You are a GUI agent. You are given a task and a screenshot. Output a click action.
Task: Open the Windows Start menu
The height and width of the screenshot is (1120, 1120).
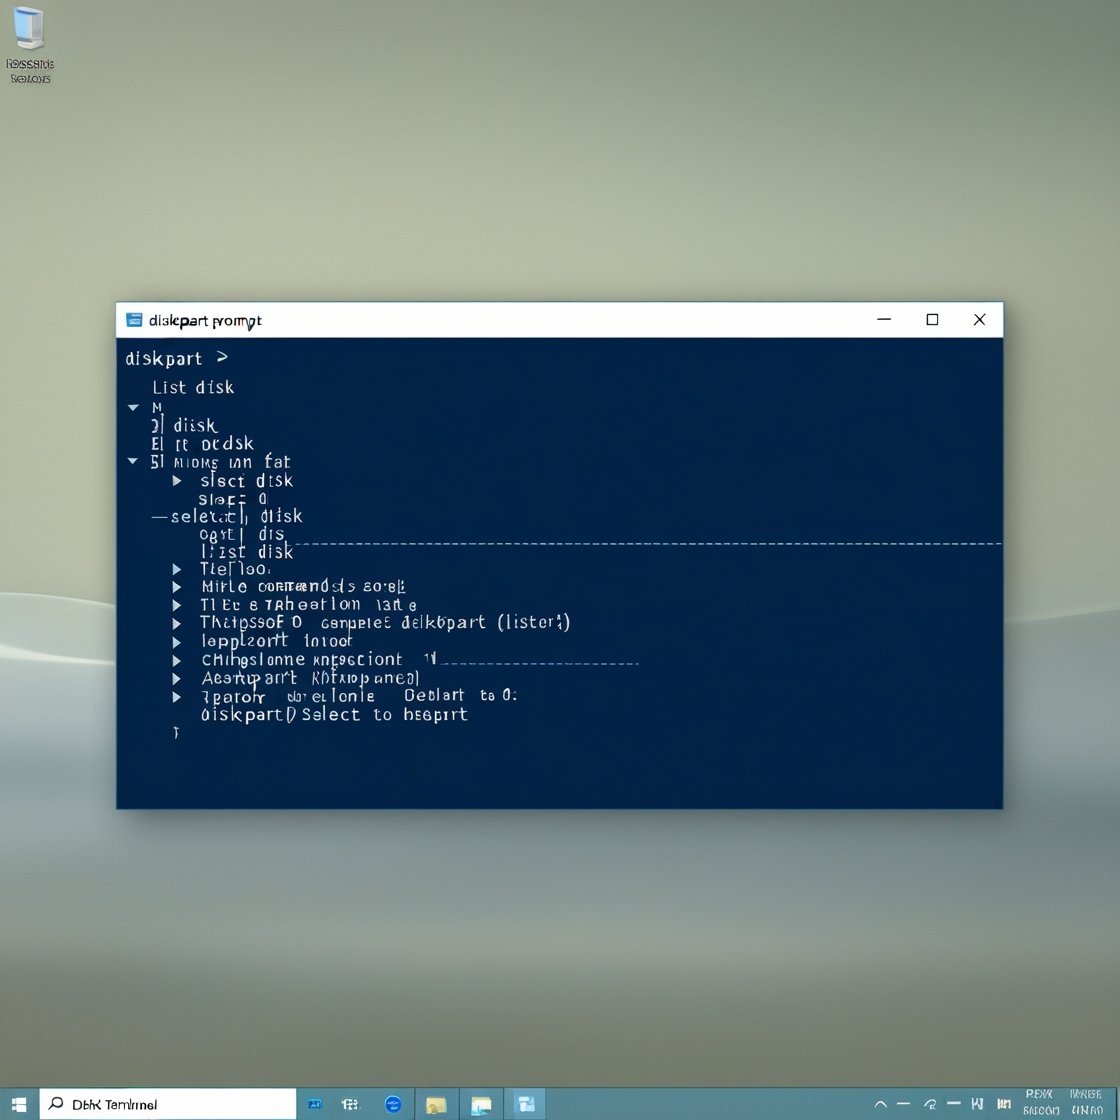coord(19,1104)
